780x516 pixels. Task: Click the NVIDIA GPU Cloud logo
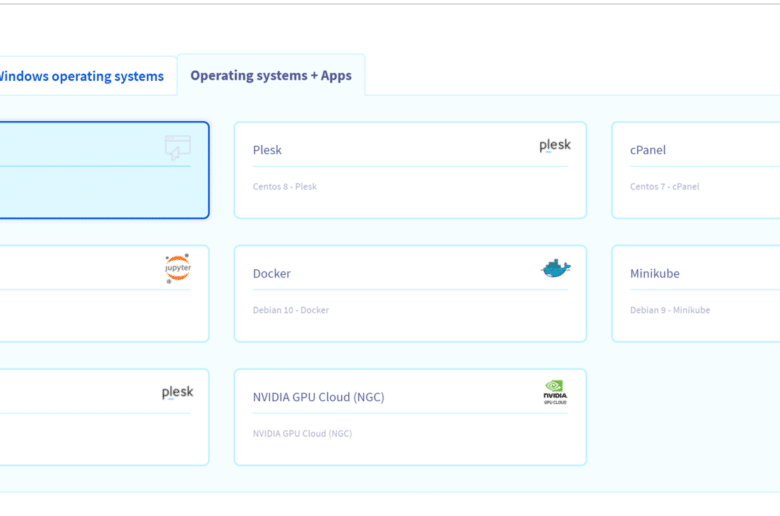coord(555,393)
